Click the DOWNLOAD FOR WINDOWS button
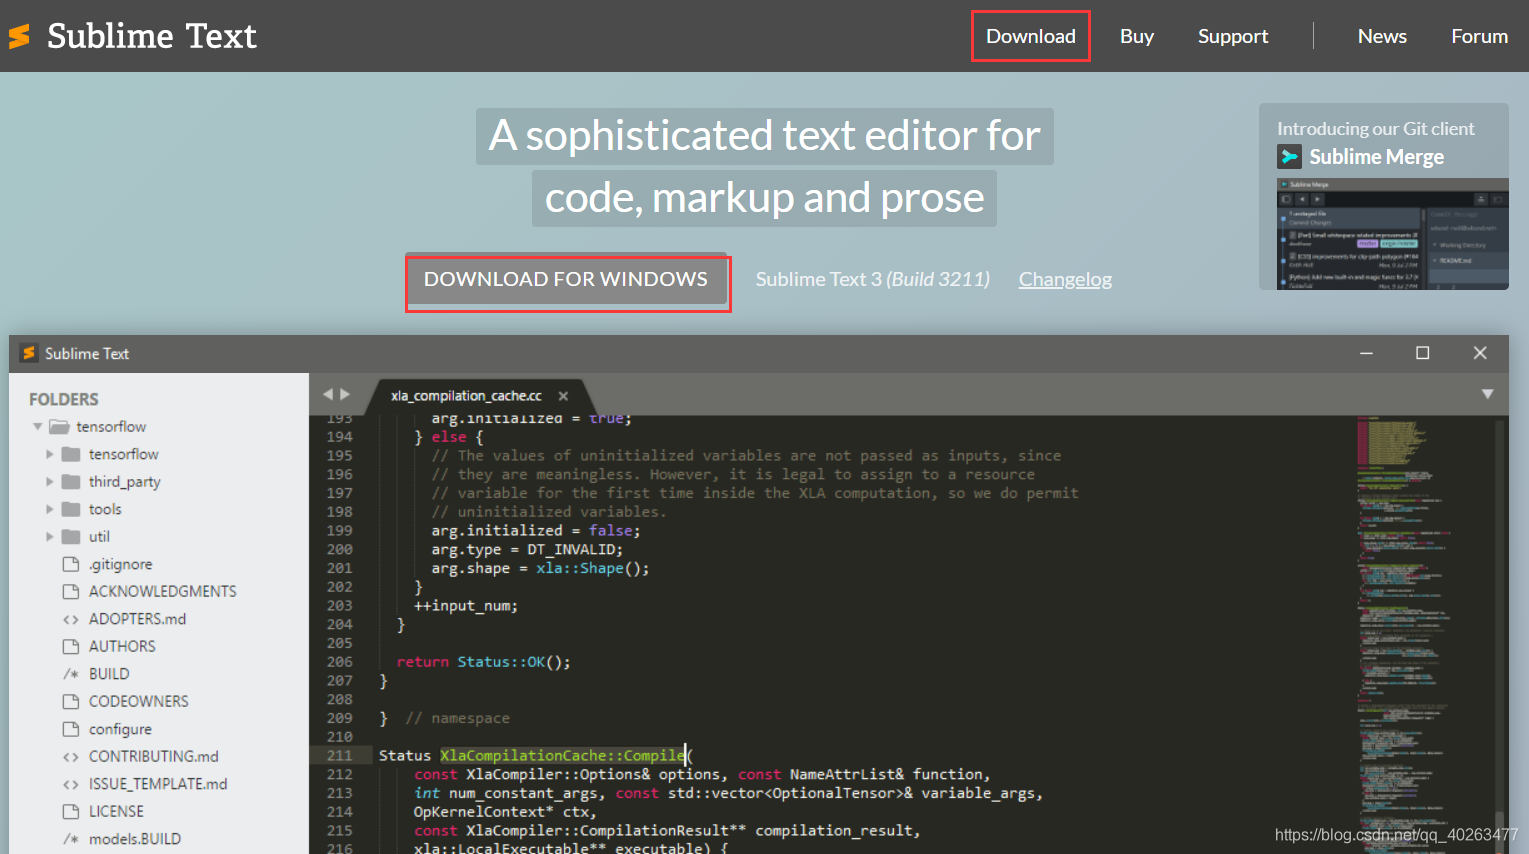Screen dimensions: 1529x854 click(566, 280)
